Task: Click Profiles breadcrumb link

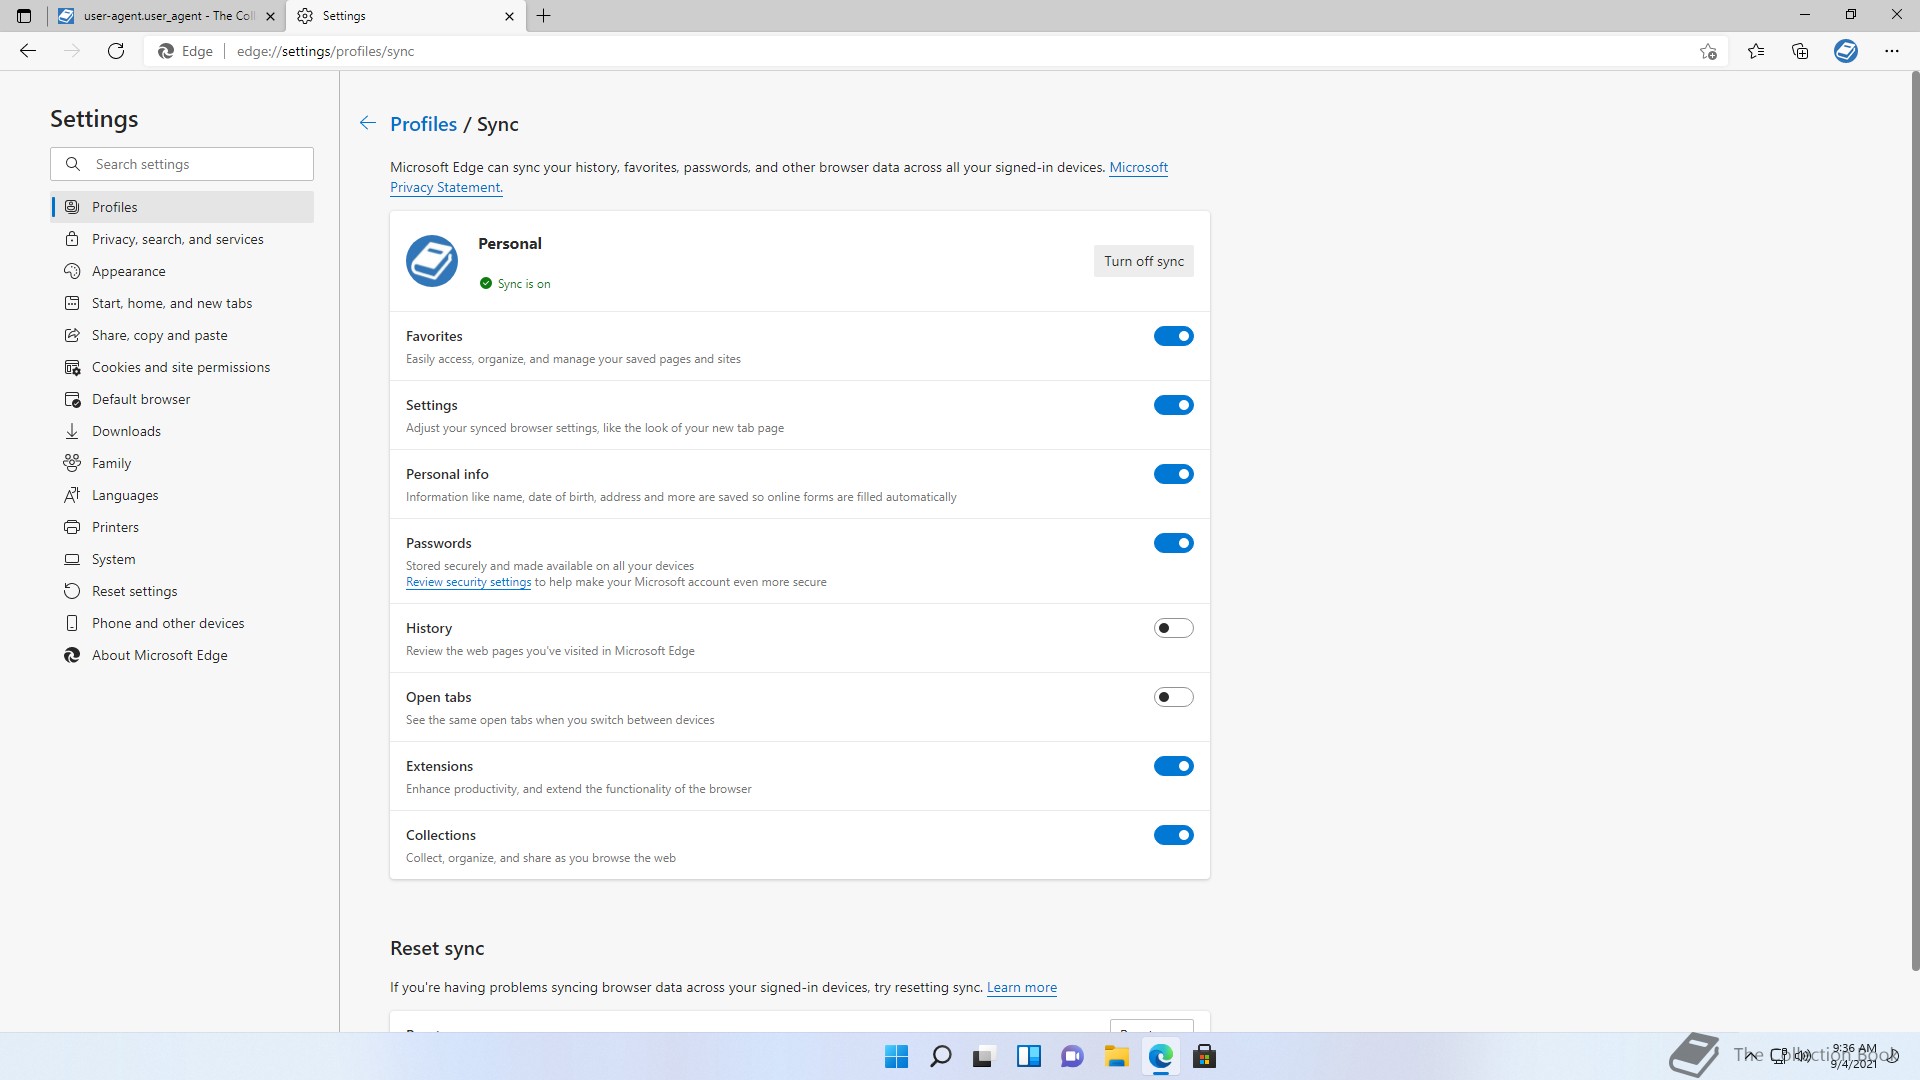Action: (423, 124)
